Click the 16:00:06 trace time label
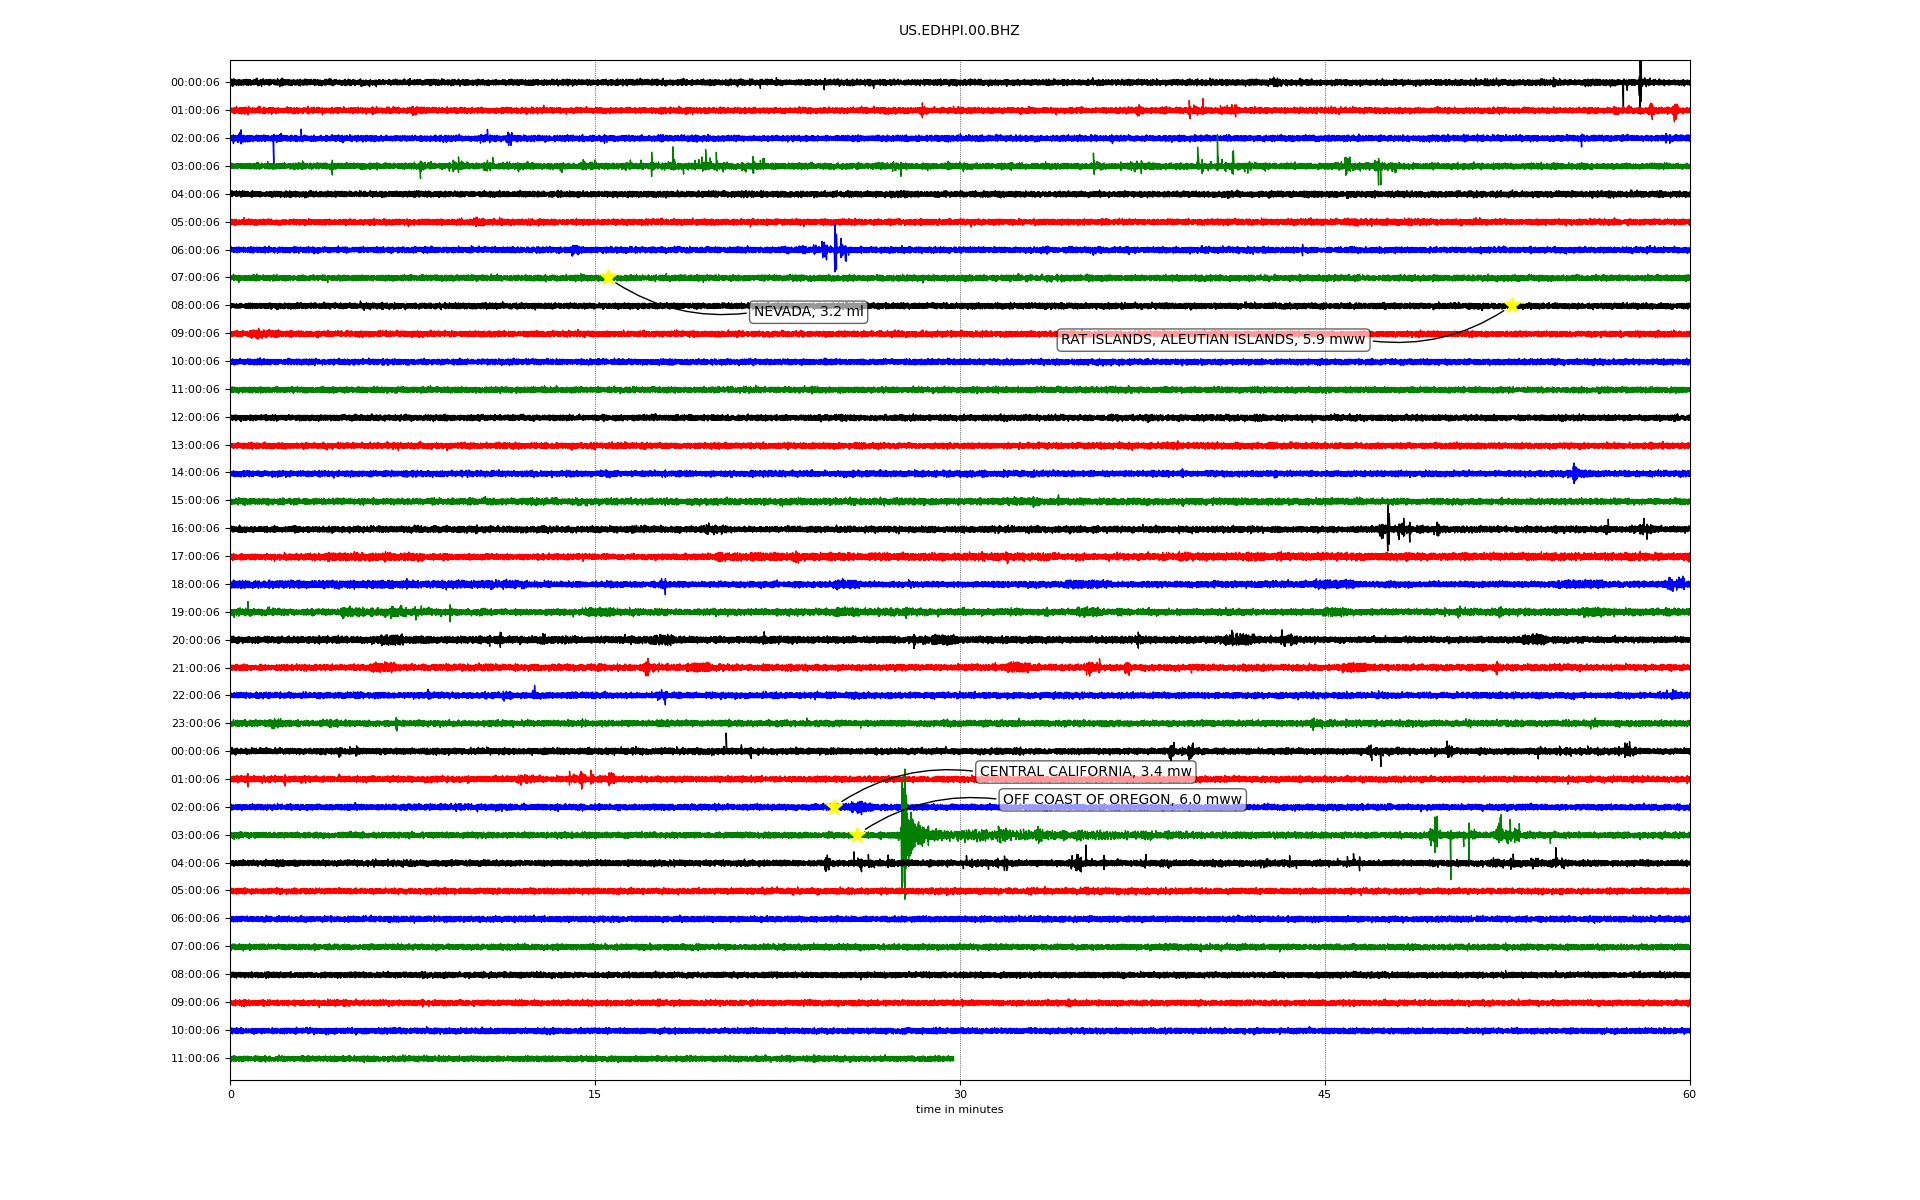The image size is (1920, 1200). click(195, 529)
